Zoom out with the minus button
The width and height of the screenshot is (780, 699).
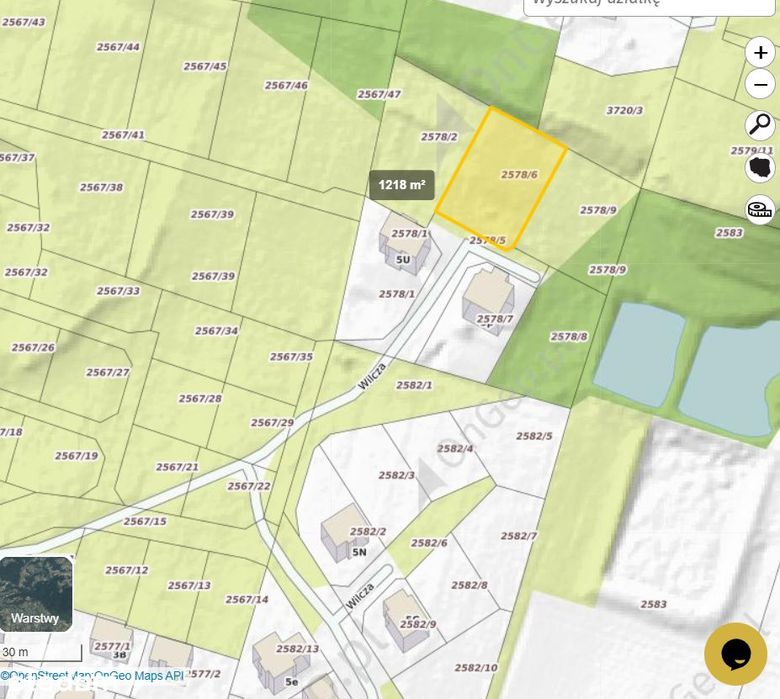point(760,85)
